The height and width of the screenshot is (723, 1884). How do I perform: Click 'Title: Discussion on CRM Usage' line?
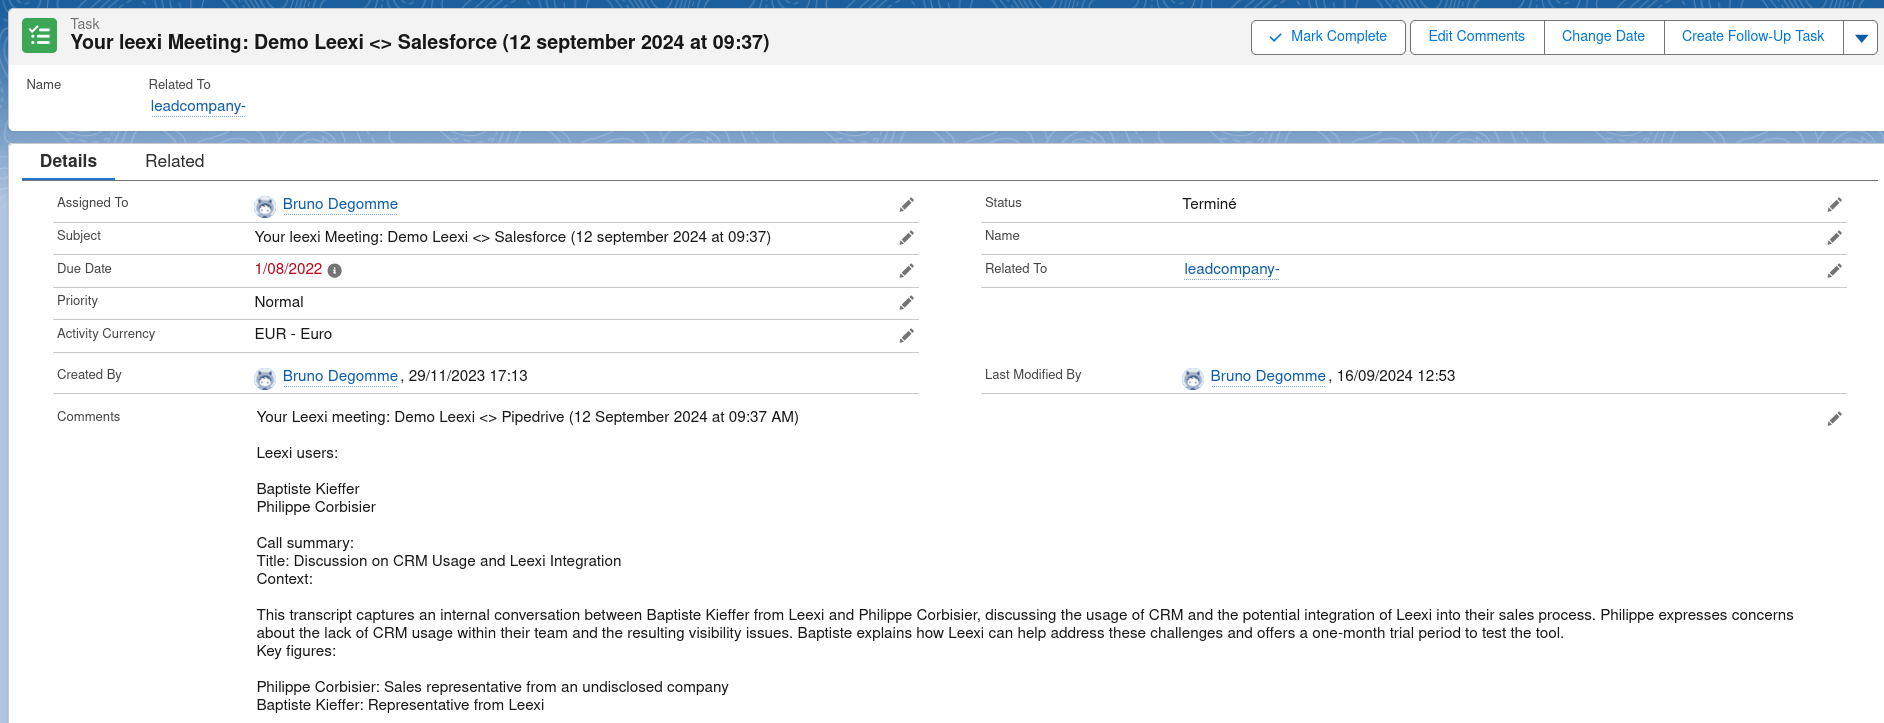[439, 561]
